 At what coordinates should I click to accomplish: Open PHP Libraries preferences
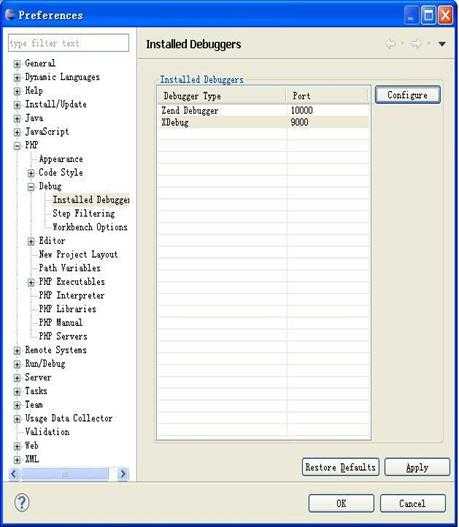(68, 309)
